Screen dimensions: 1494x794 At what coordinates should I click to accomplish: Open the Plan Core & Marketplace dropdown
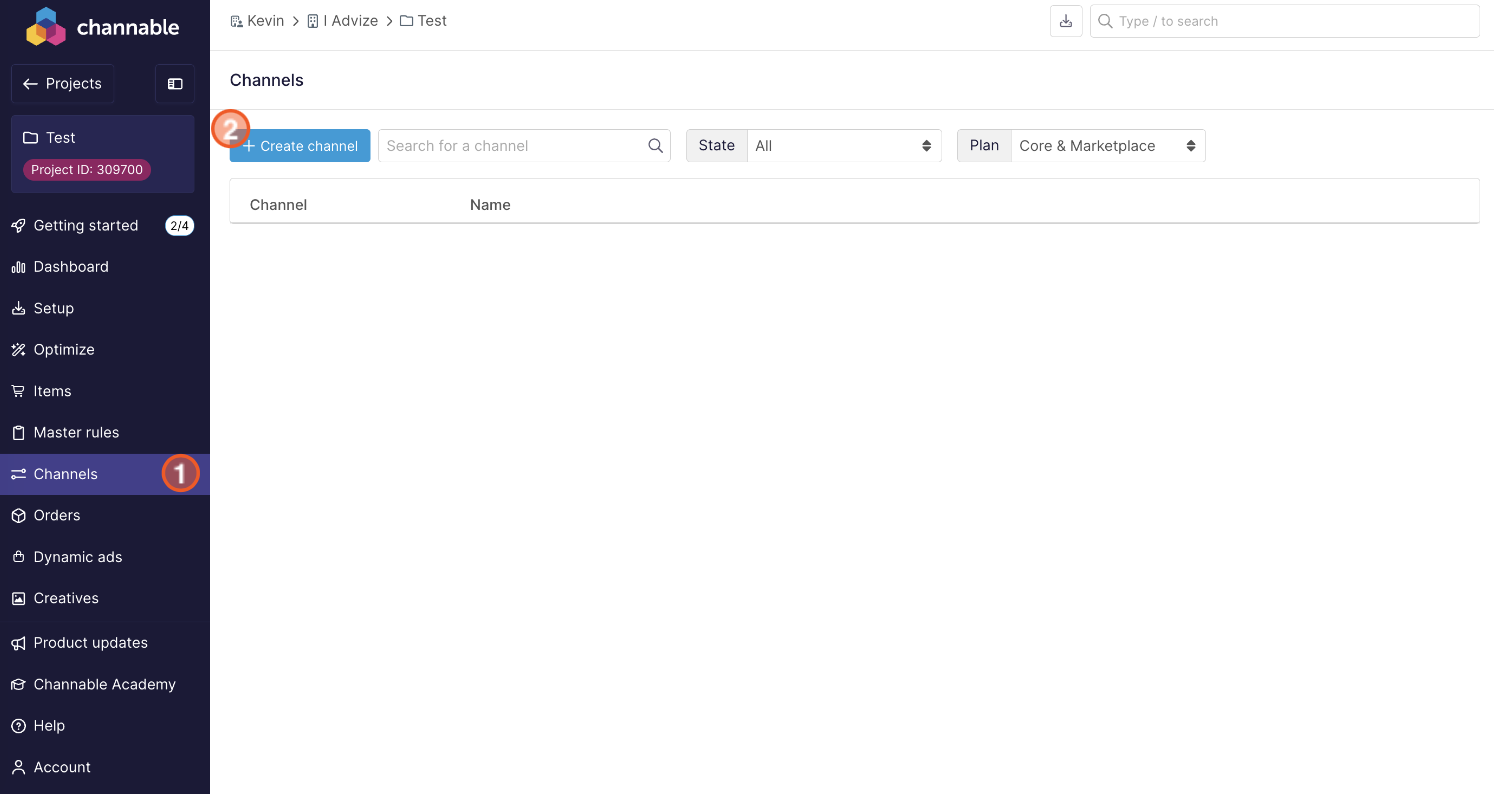pyautogui.click(x=1107, y=146)
